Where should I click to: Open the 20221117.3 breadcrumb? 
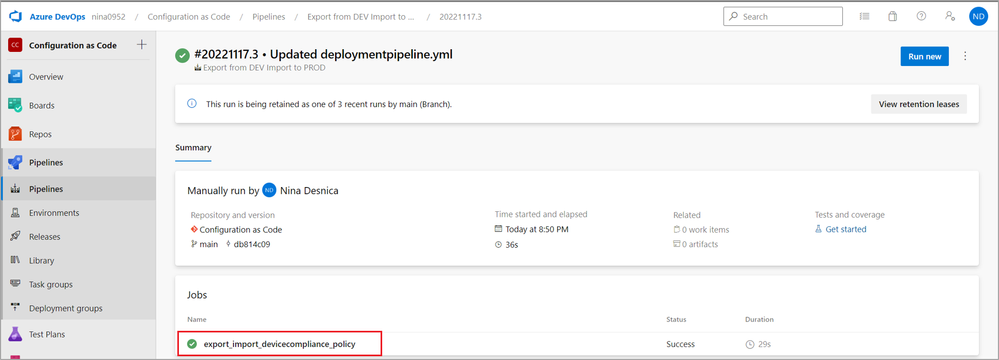[460, 17]
